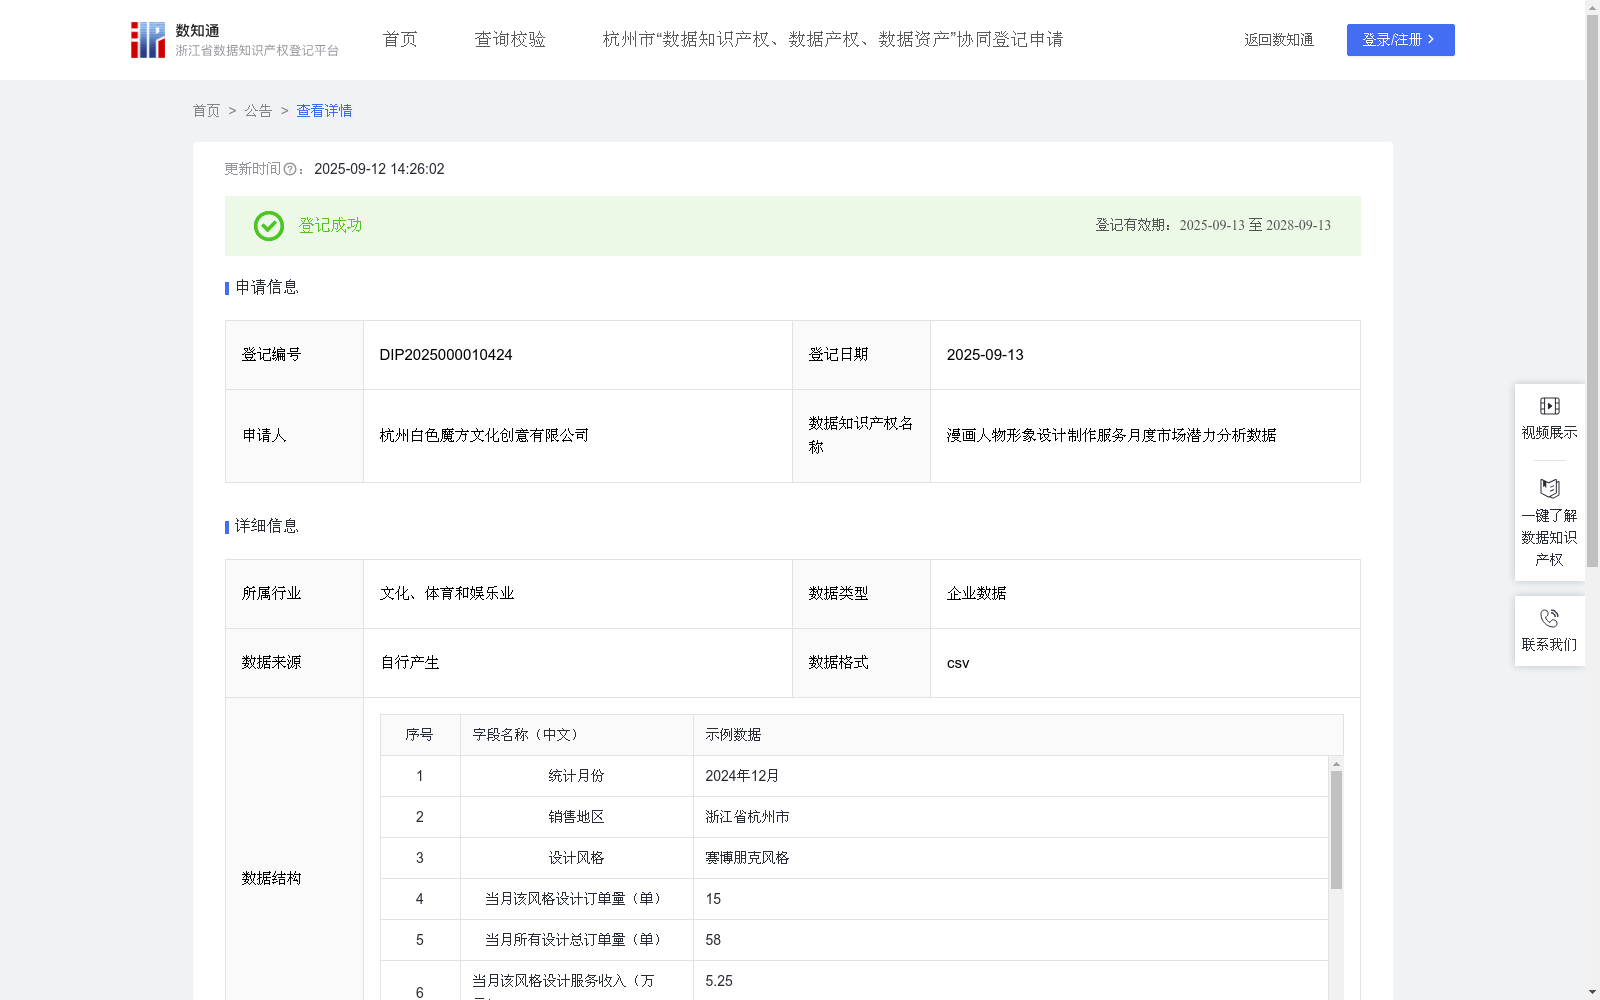Click sample value 赛博朋克风格
Viewport: 1600px width, 1000px height.
[747, 858]
